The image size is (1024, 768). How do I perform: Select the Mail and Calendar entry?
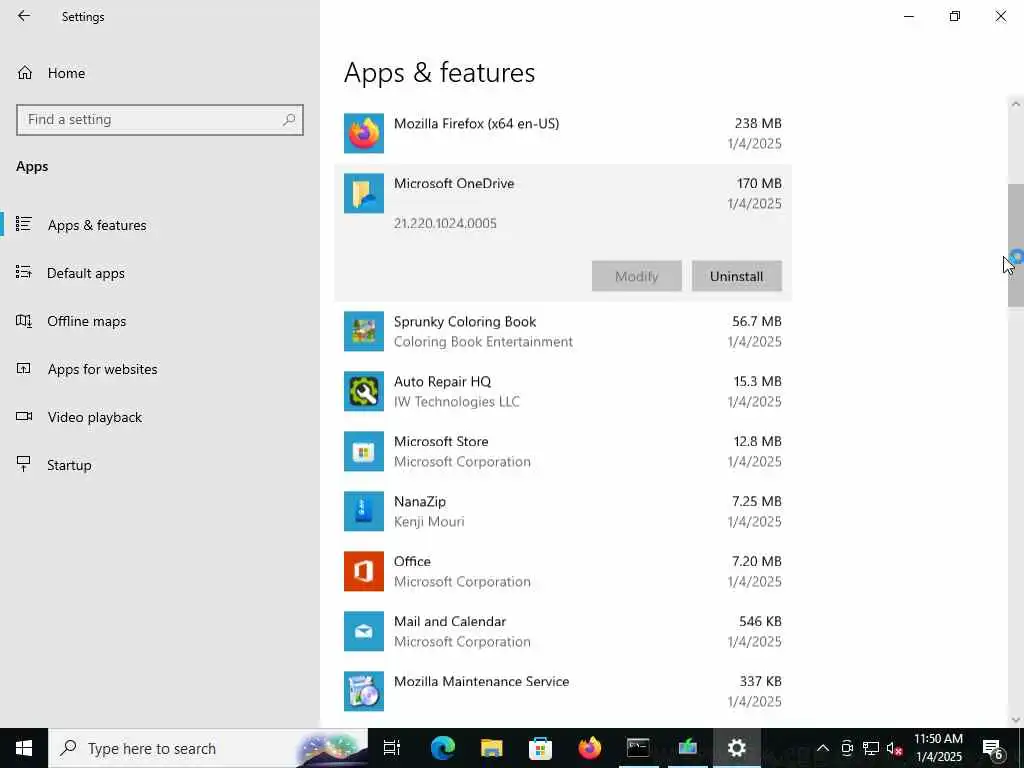pyautogui.click(x=563, y=632)
